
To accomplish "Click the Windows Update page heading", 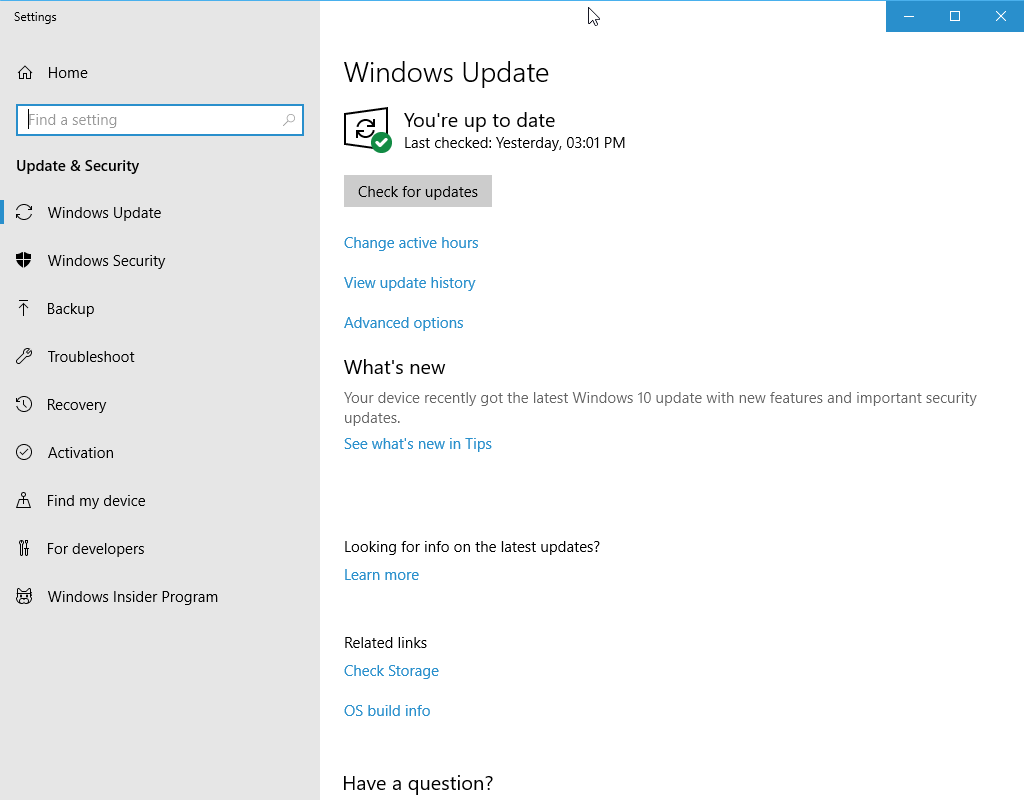I will 446,72.
